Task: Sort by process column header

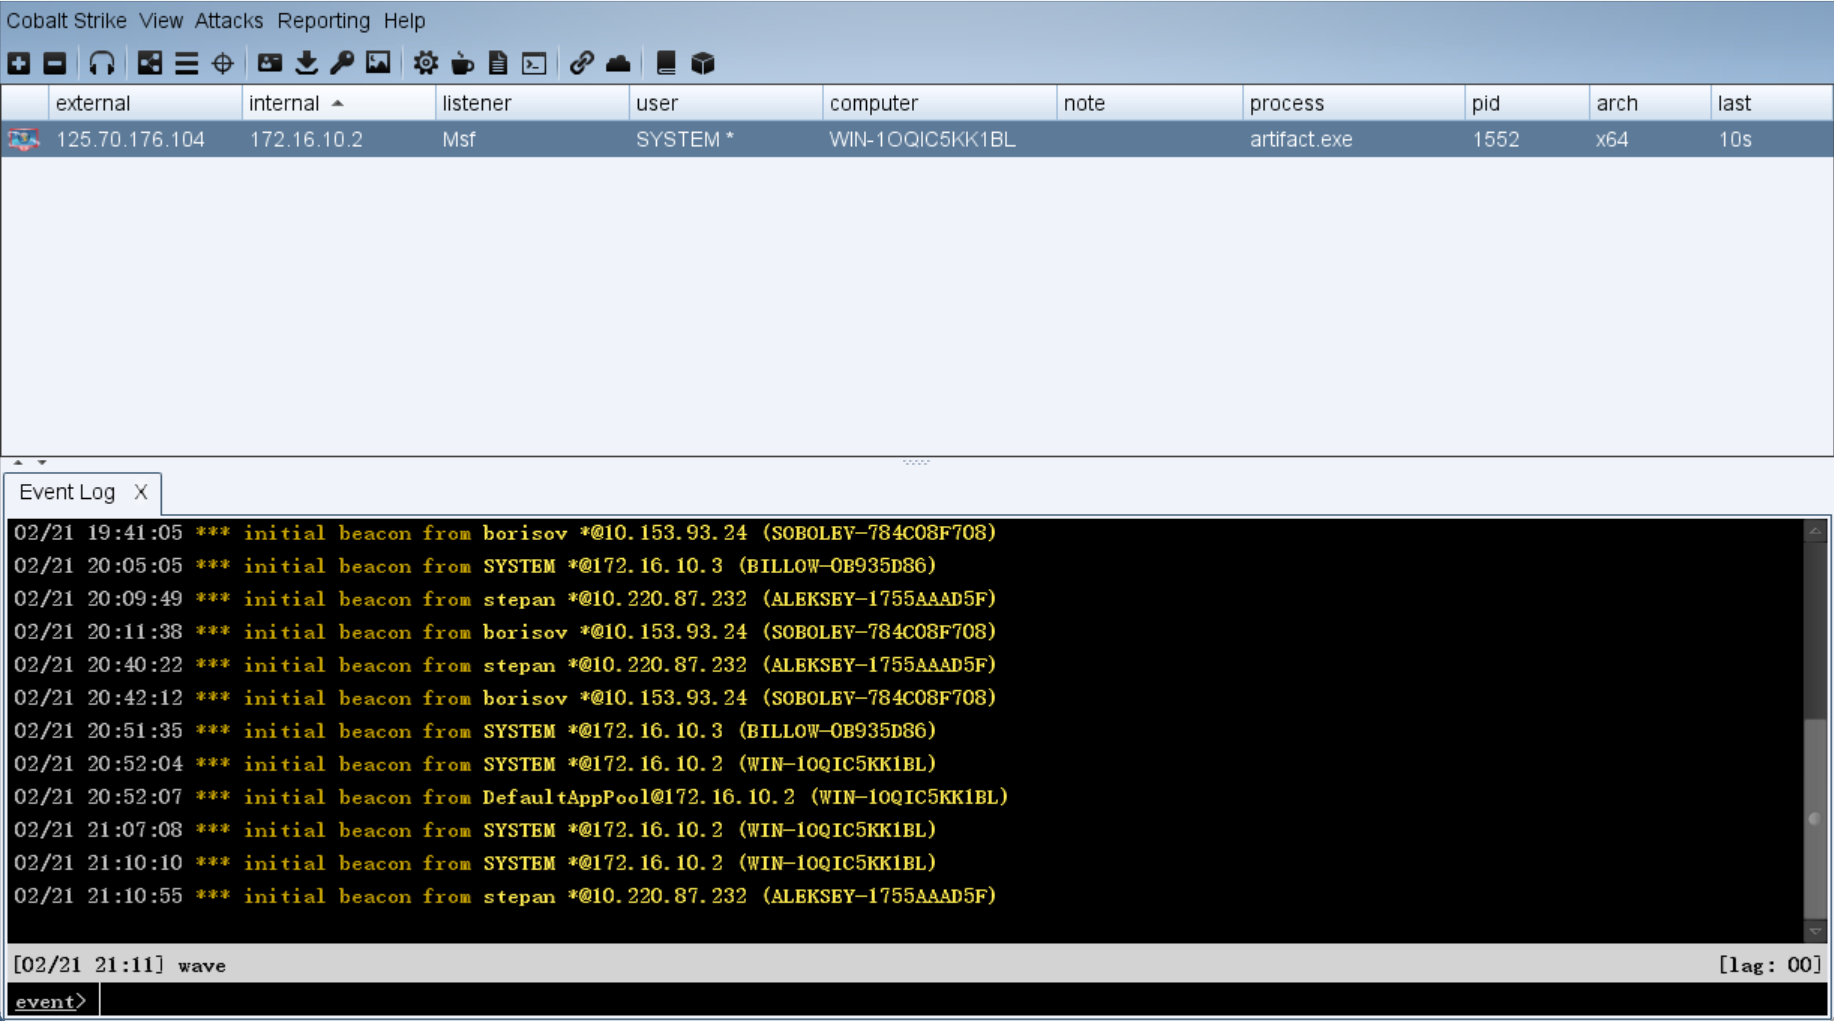Action: click(x=1354, y=103)
